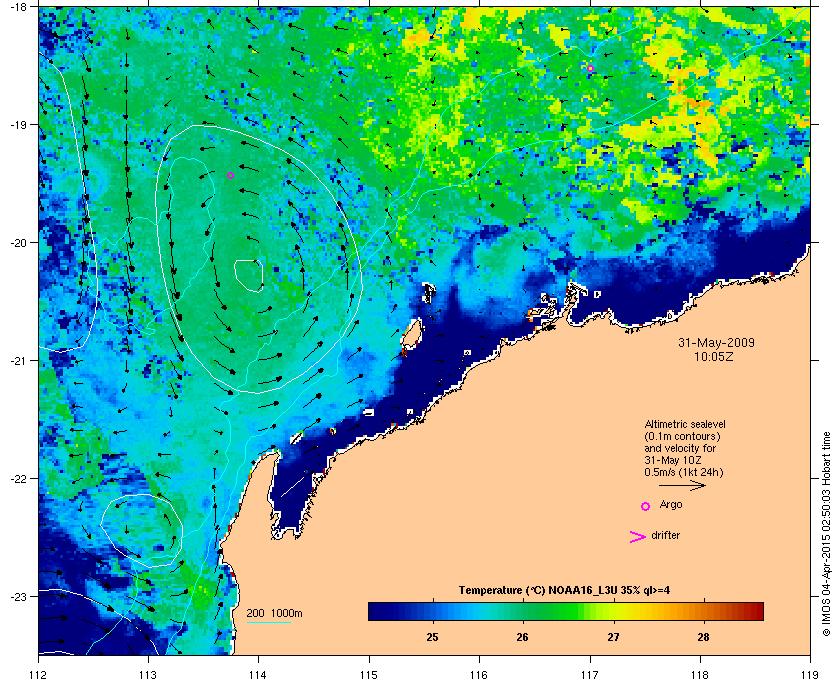Click the latitude axis label -23
The image size is (840, 680).
tap(18, 596)
